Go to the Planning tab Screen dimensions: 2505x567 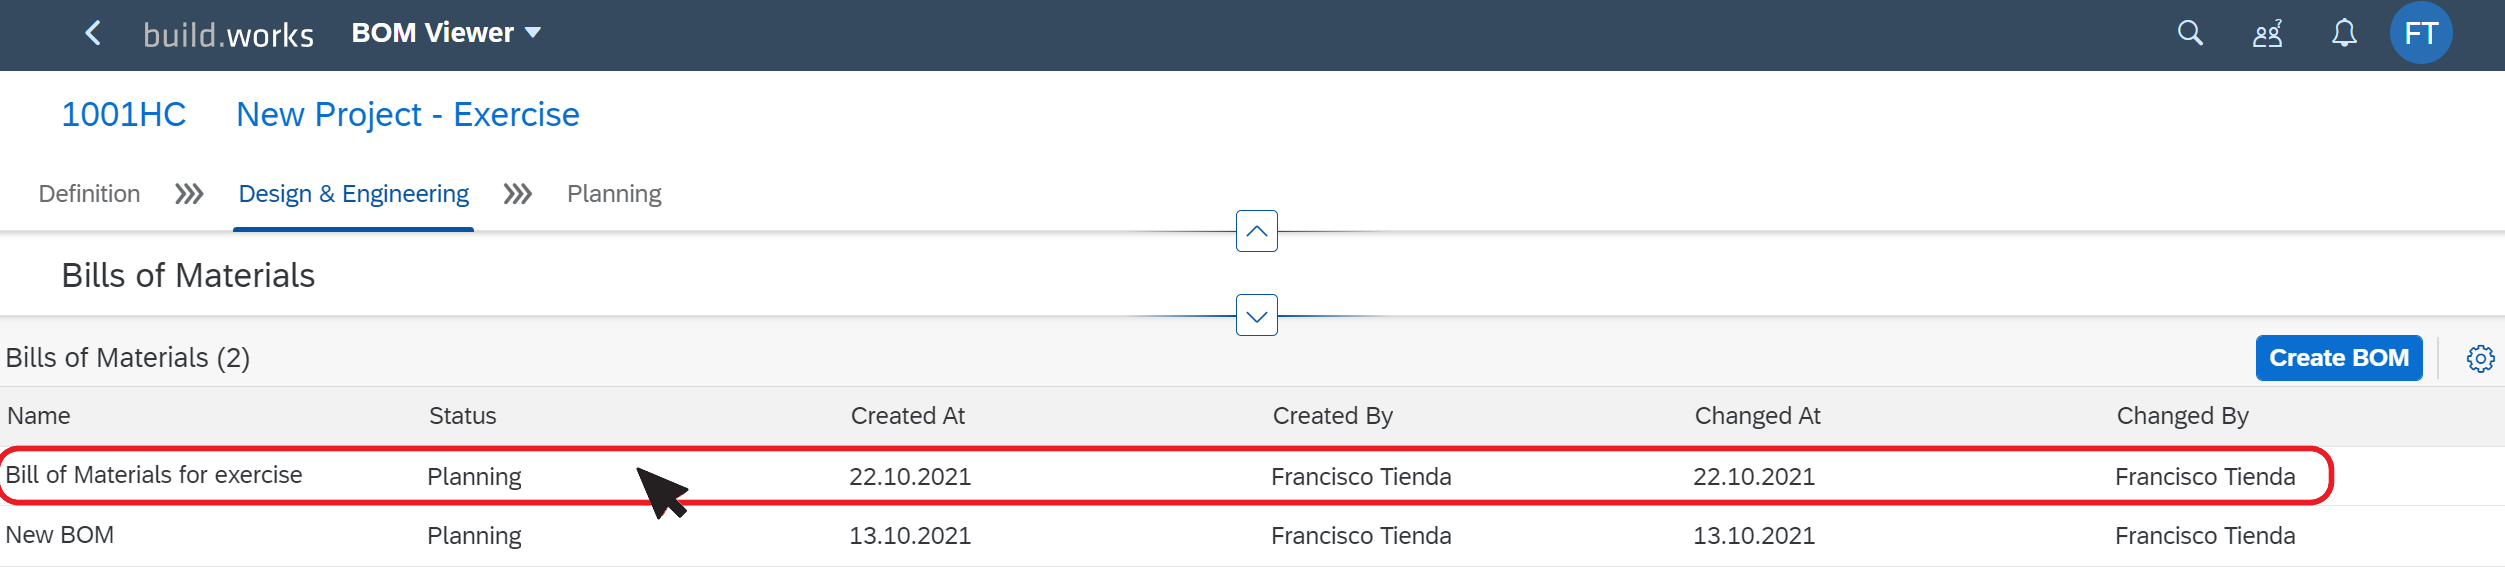point(614,194)
